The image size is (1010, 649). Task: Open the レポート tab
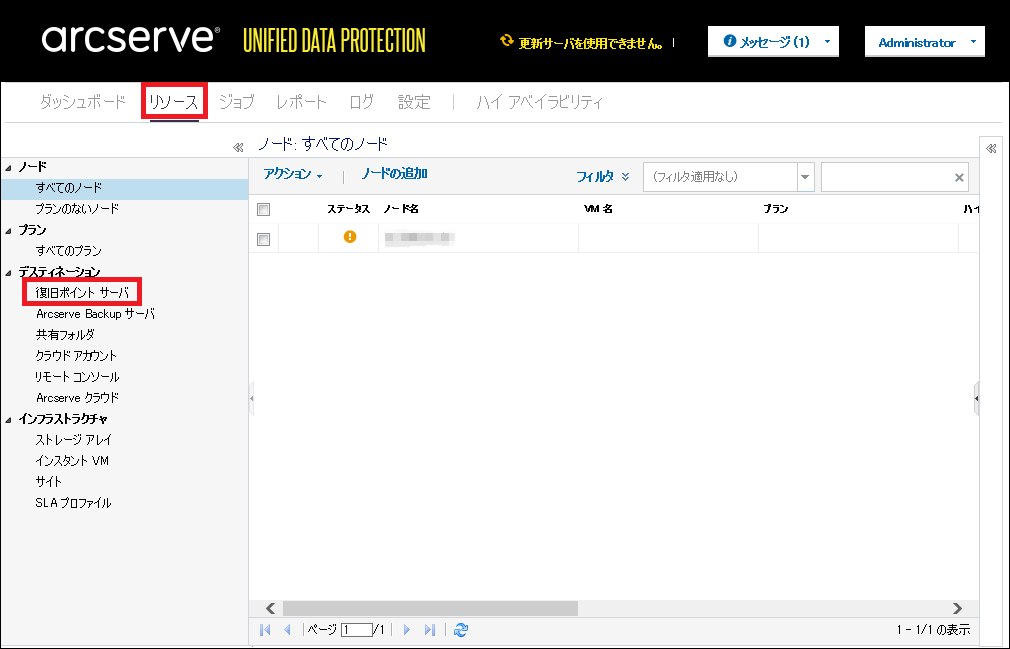pyautogui.click(x=301, y=102)
